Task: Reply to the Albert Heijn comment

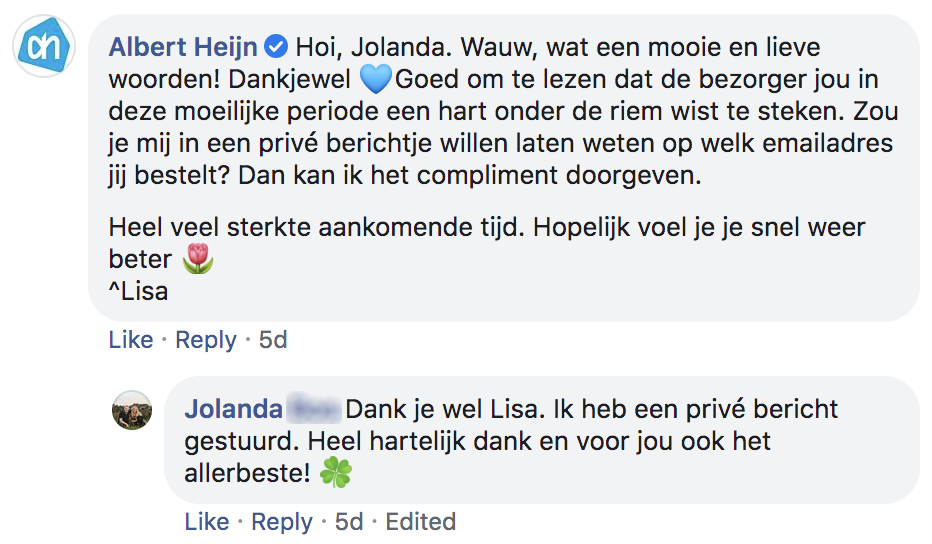Action: coord(205,340)
